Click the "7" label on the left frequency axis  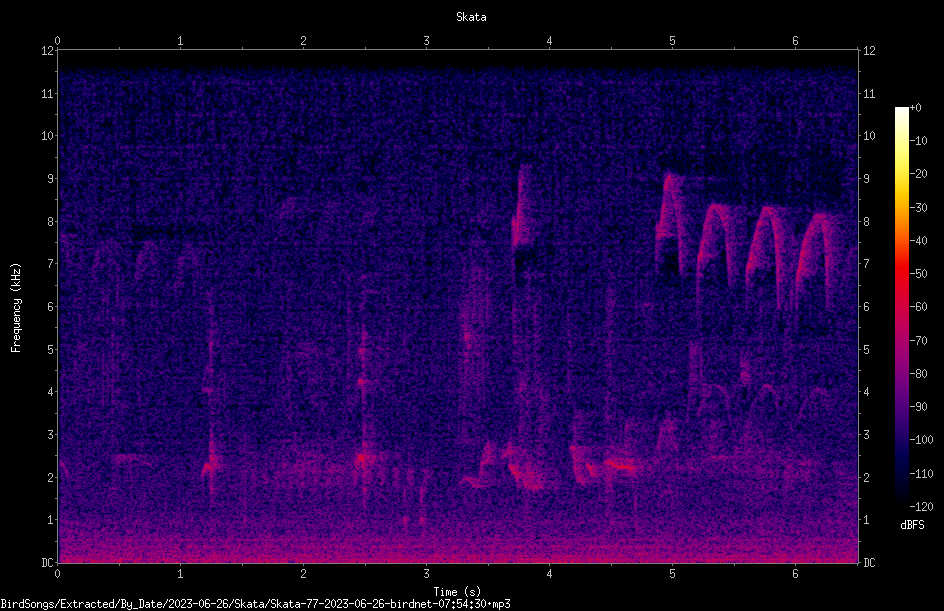[x=50, y=264]
